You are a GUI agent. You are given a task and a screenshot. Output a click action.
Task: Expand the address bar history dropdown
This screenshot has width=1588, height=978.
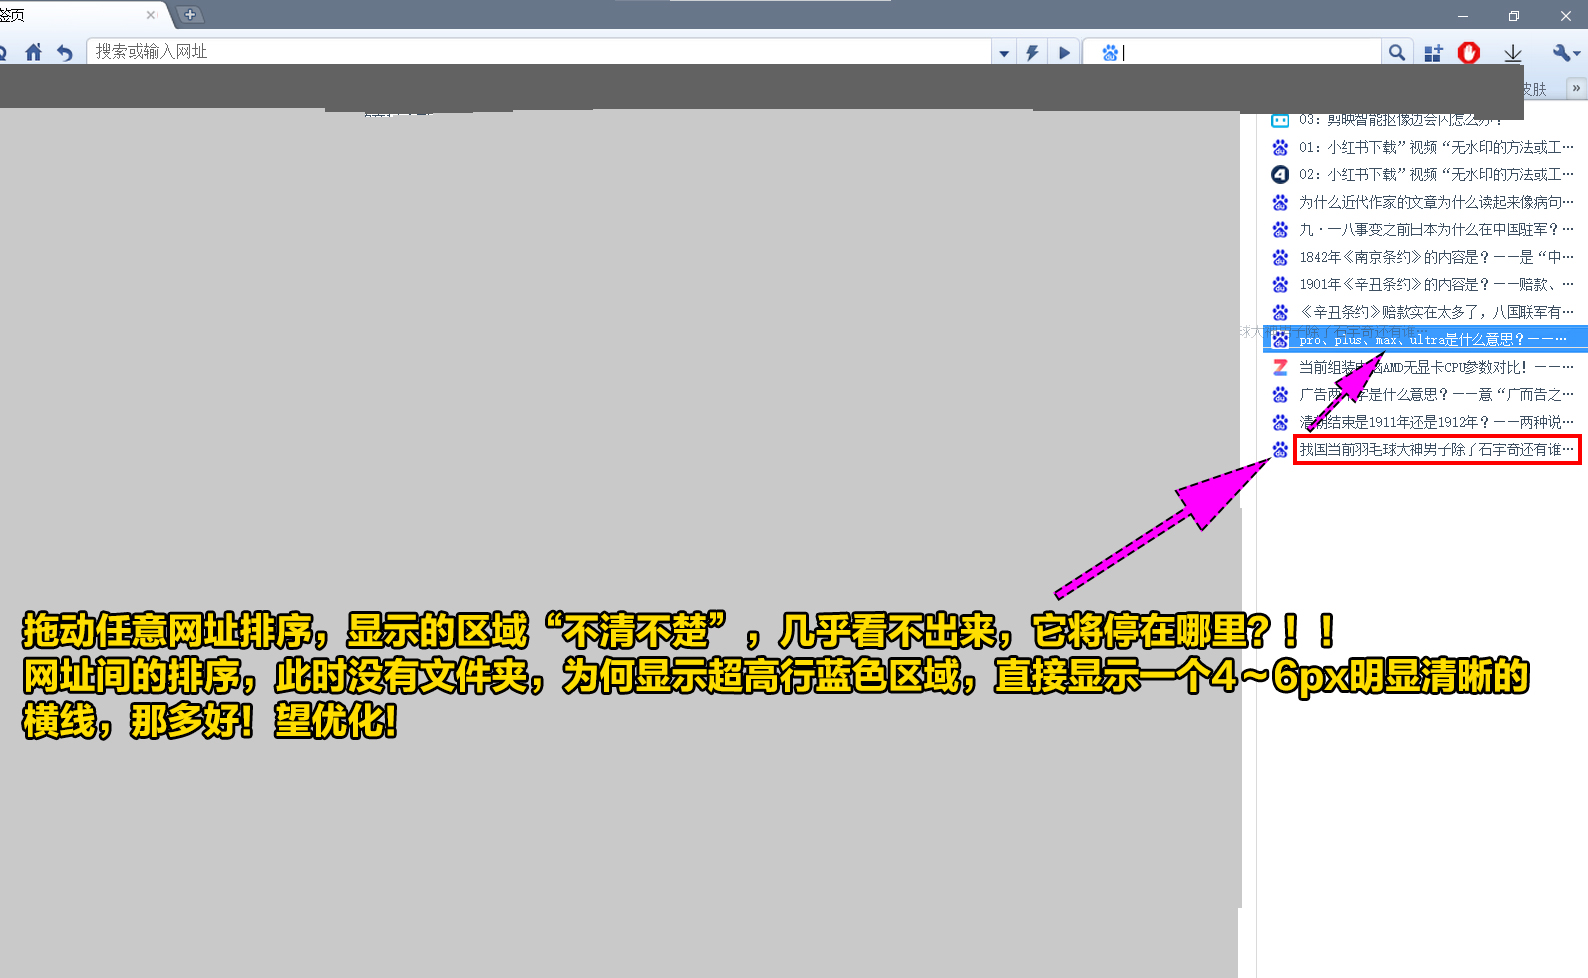[x=1004, y=53]
